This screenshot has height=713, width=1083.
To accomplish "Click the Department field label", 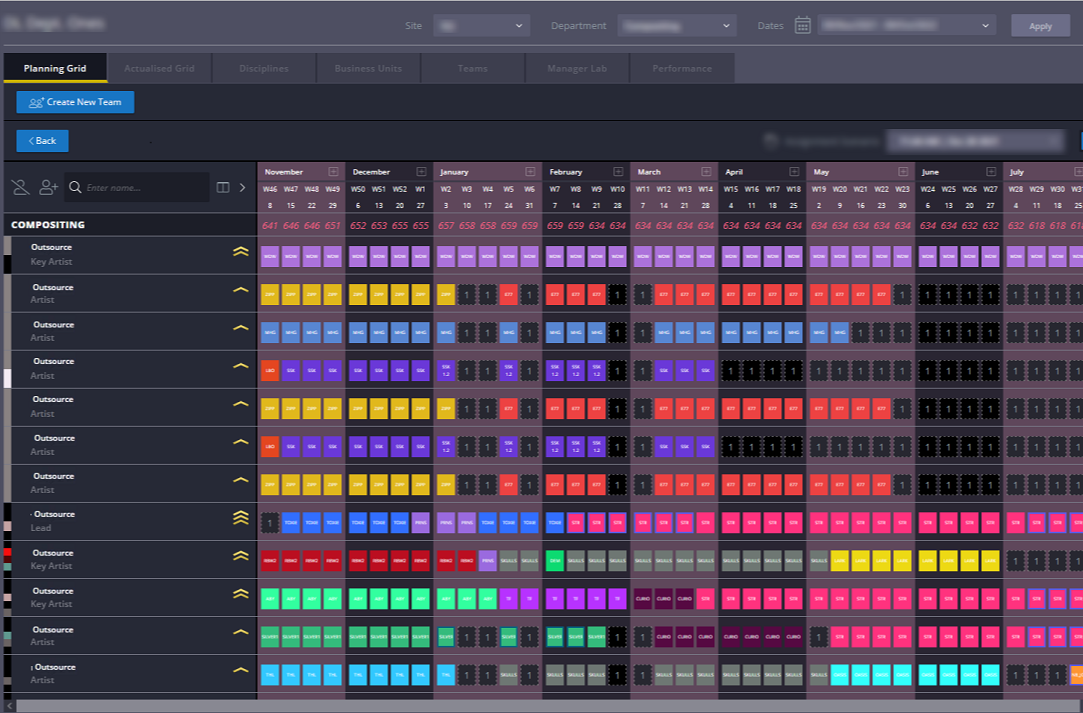I will tap(578, 26).
